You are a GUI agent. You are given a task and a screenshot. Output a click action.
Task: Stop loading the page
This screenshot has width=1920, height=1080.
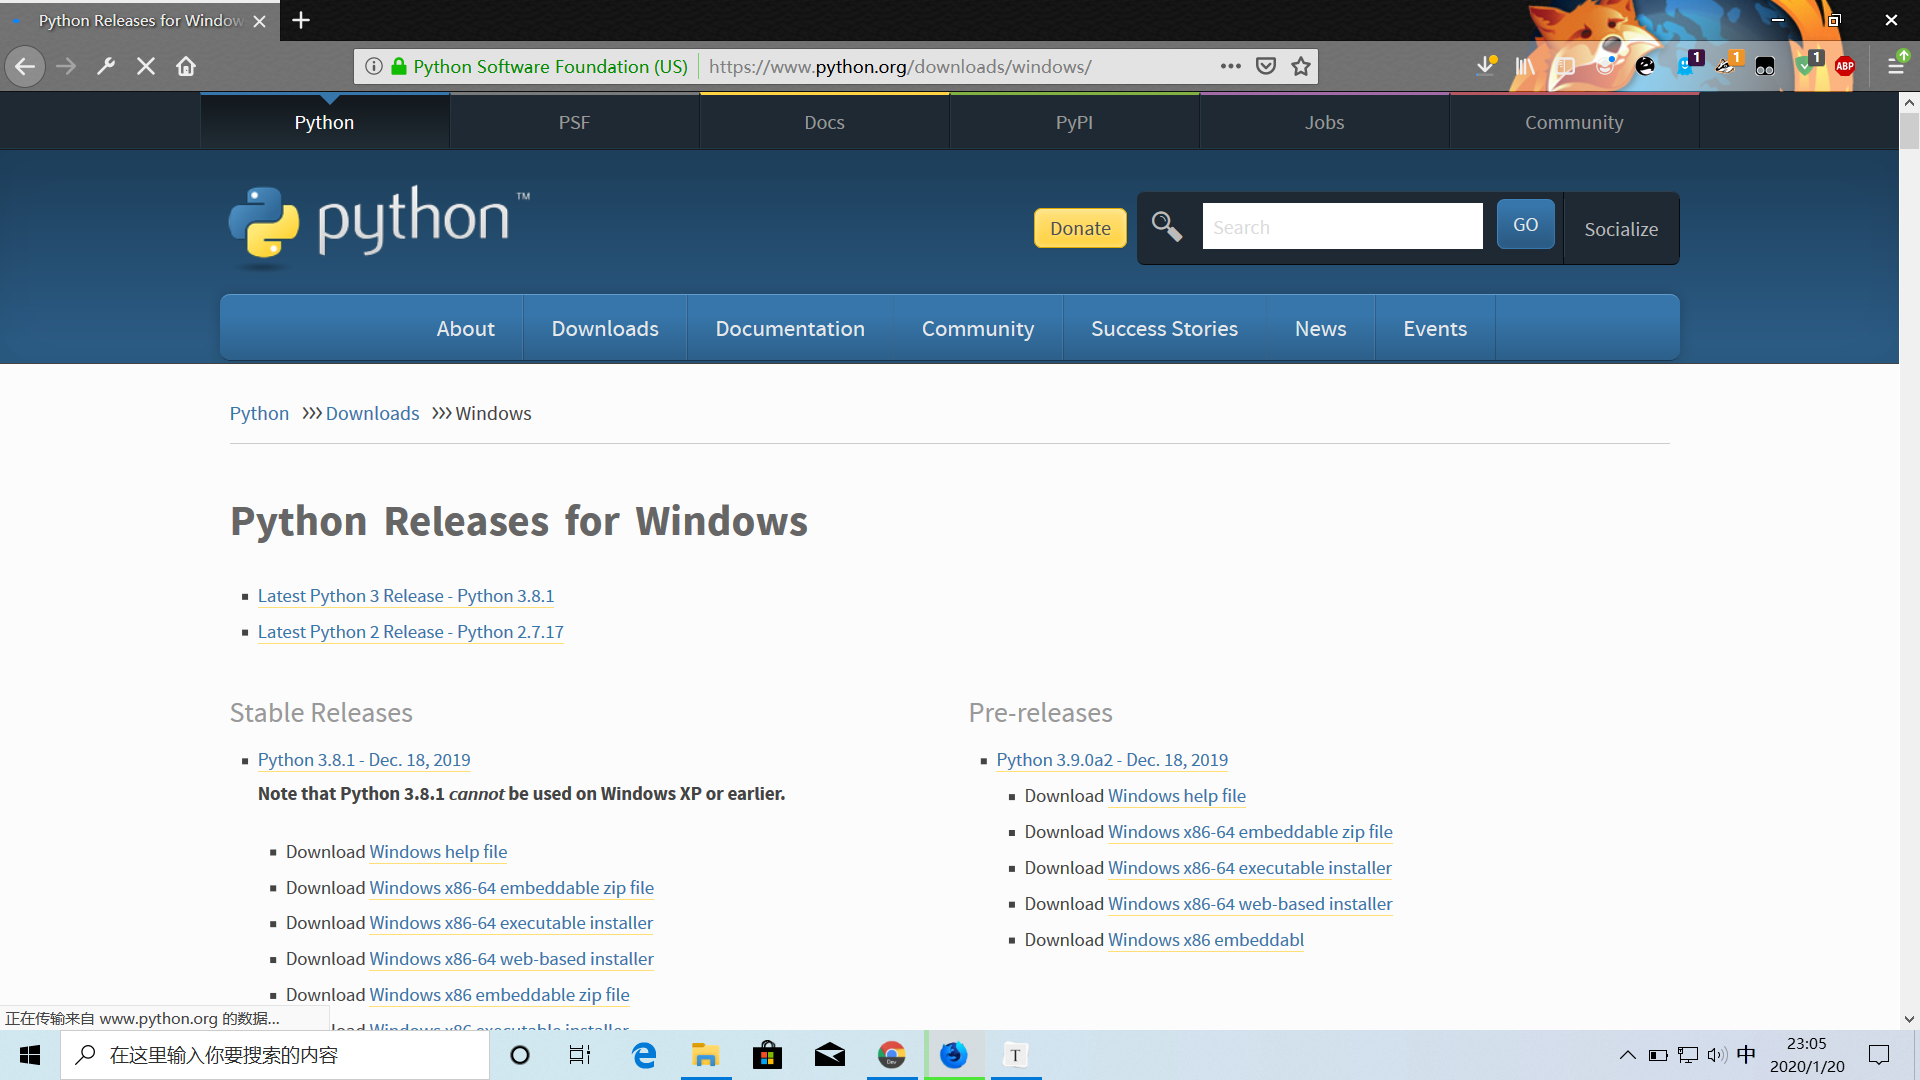click(146, 67)
